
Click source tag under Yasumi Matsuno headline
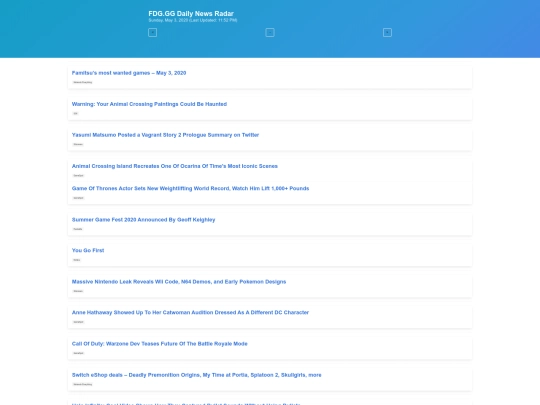pos(78,144)
